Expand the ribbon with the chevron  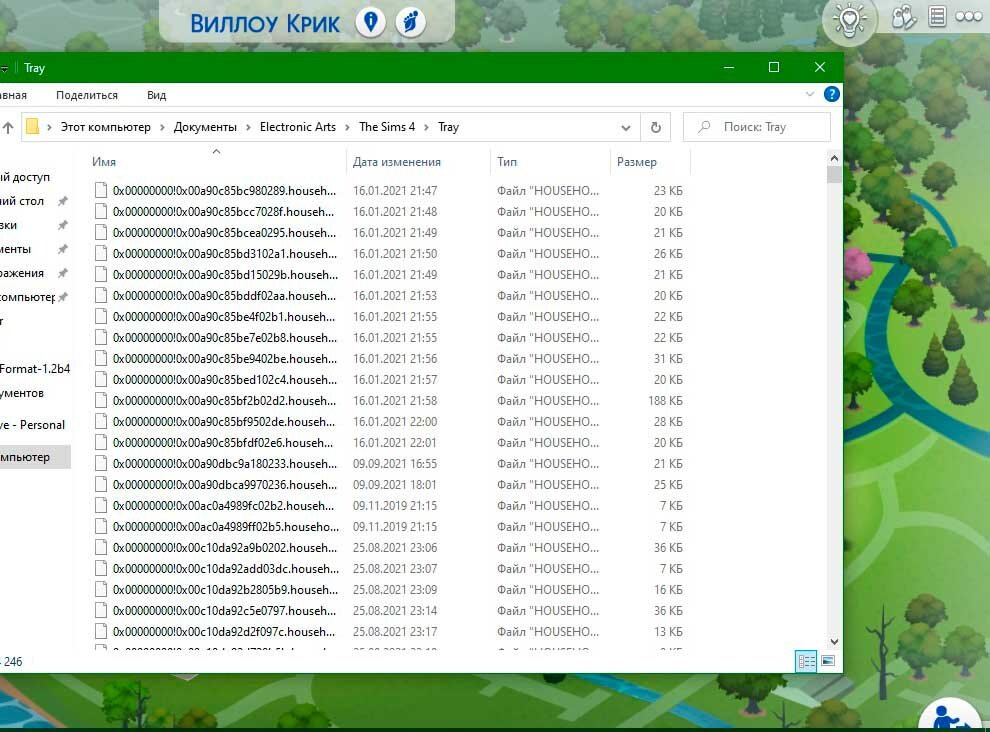click(x=809, y=95)
